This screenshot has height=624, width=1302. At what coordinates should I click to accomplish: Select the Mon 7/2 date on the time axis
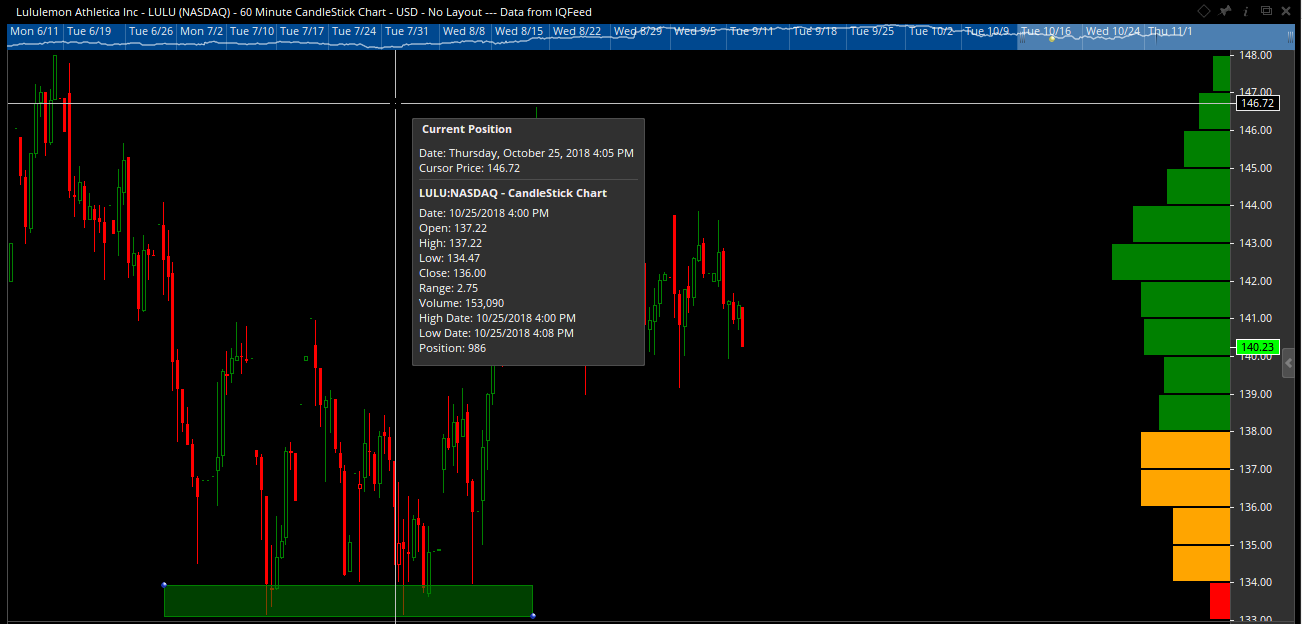click(202, 31)
